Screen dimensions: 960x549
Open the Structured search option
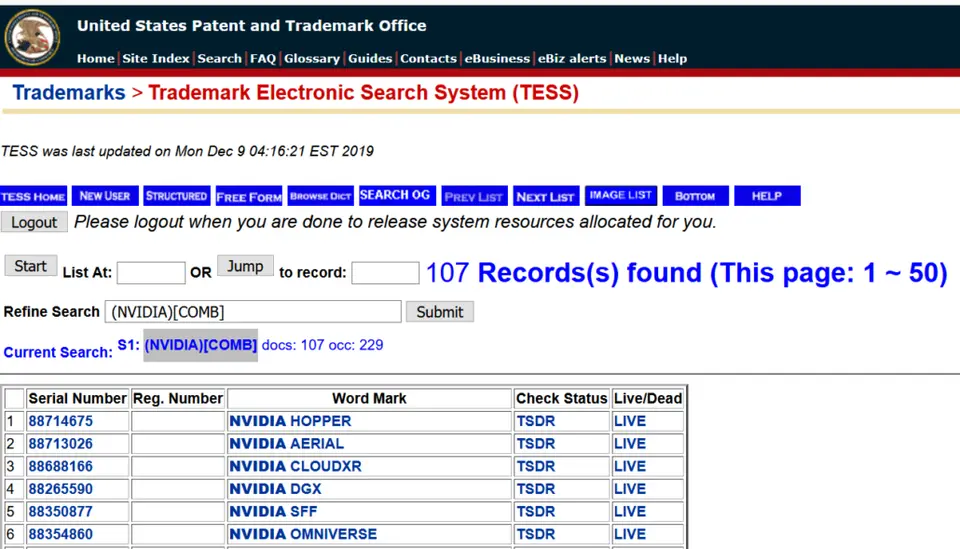176,196
